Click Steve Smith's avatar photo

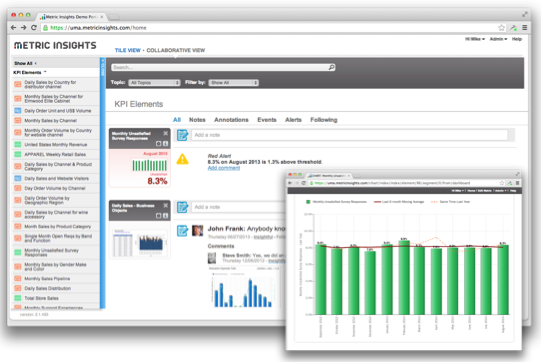coord(212,258)
